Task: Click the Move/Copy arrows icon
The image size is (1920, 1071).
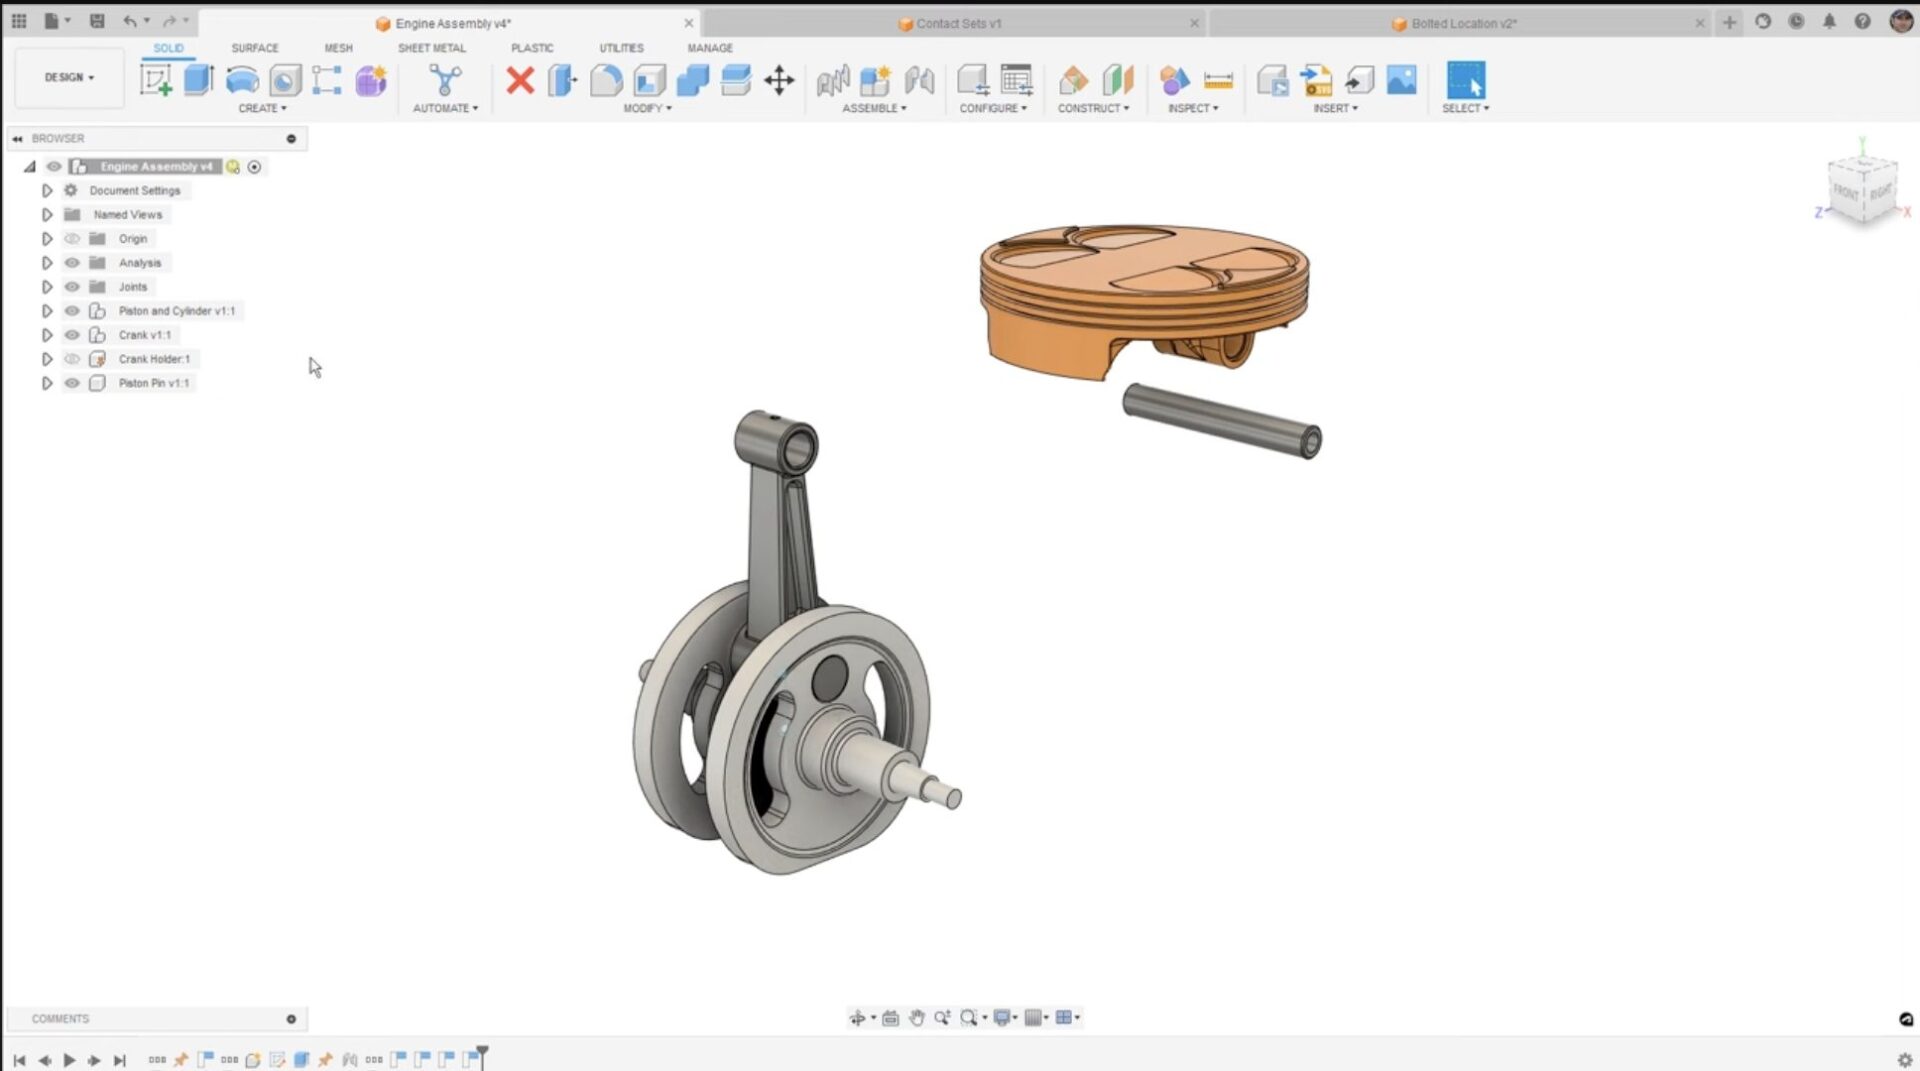Action: point(779,80)
